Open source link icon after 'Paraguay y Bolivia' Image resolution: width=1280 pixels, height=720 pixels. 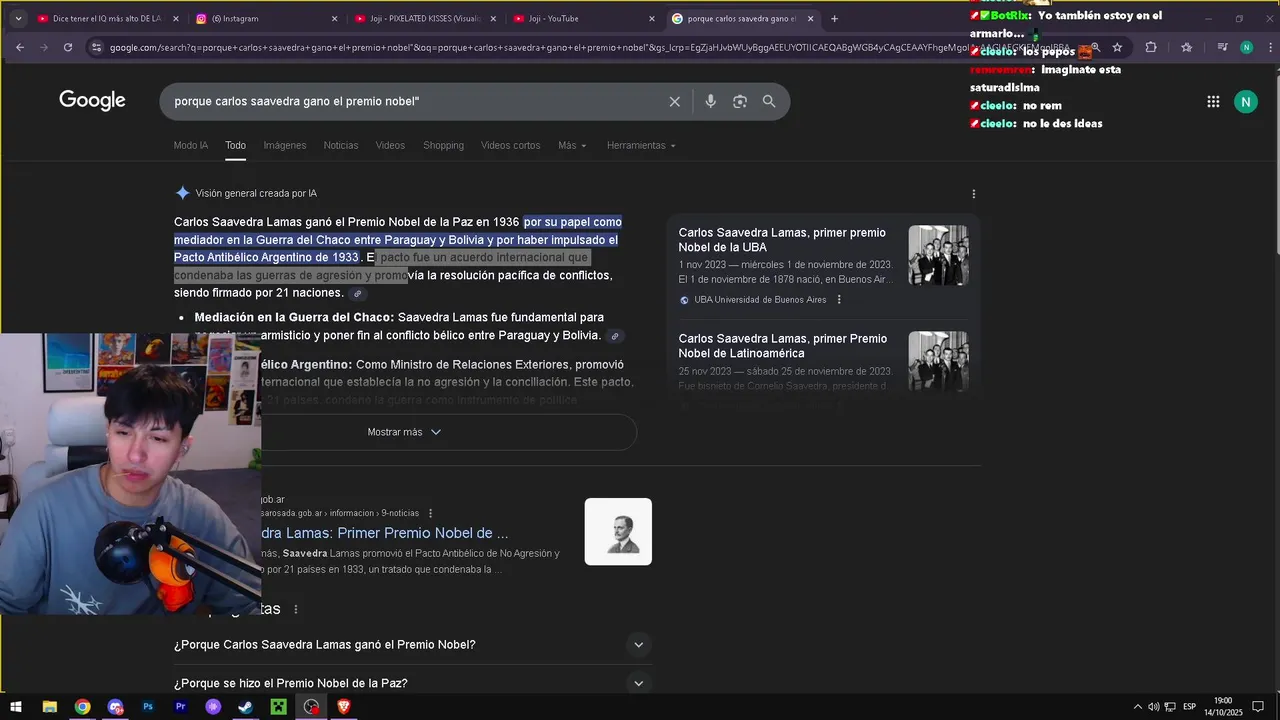tap(616, 336)
